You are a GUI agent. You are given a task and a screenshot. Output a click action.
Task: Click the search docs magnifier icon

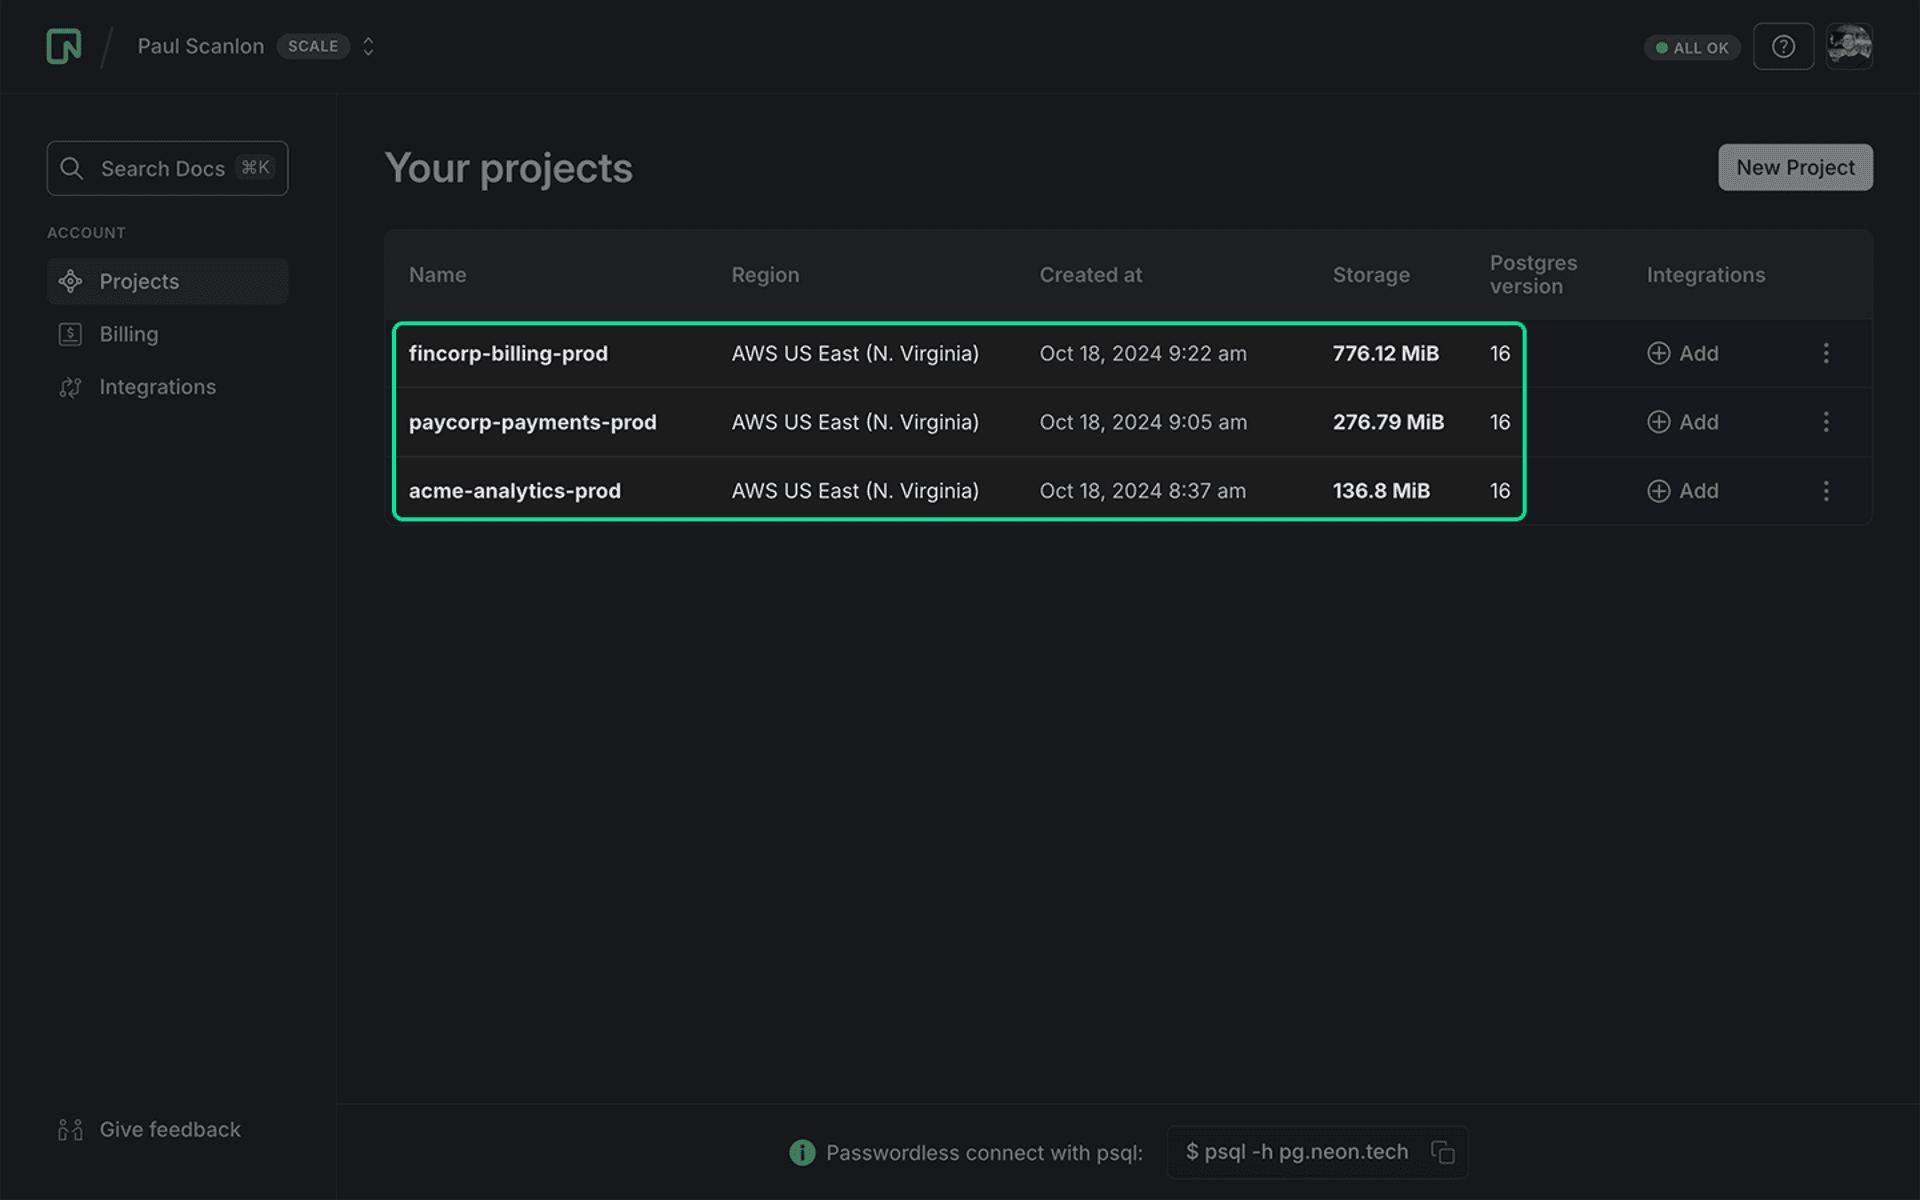[x=71, y=168]
